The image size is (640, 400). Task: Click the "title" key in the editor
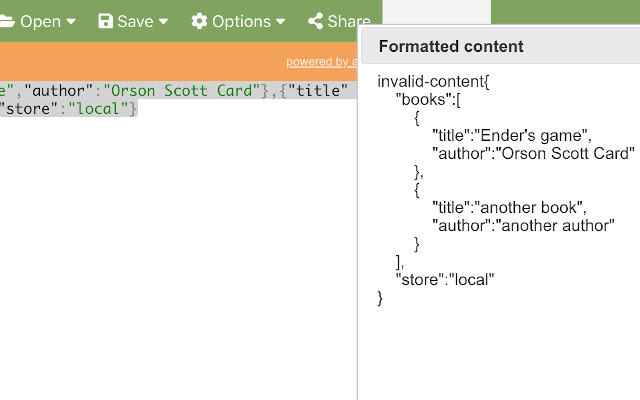point(318,91)
